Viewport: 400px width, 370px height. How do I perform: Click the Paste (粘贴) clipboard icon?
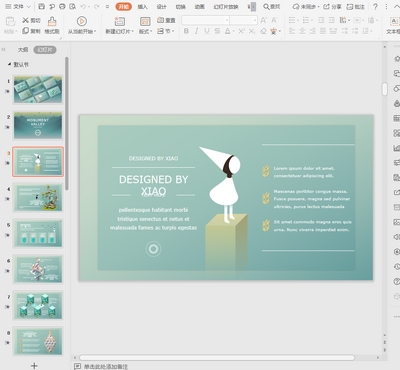pos(10,22)
